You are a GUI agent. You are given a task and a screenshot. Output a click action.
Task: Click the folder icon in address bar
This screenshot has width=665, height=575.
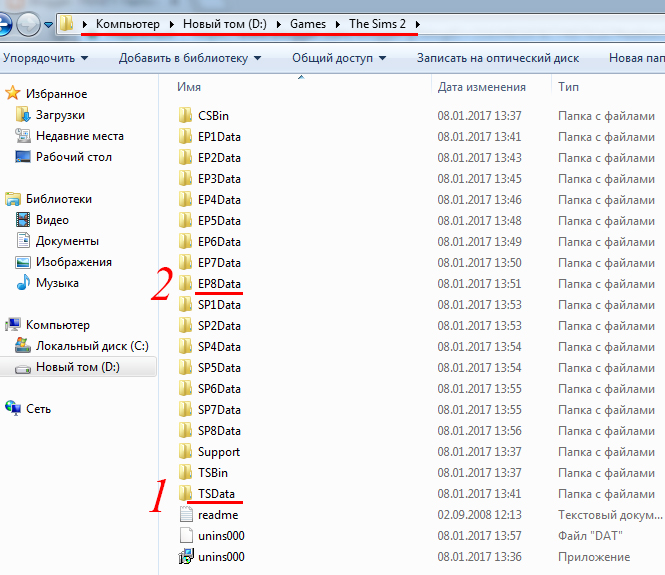[67, 24]
